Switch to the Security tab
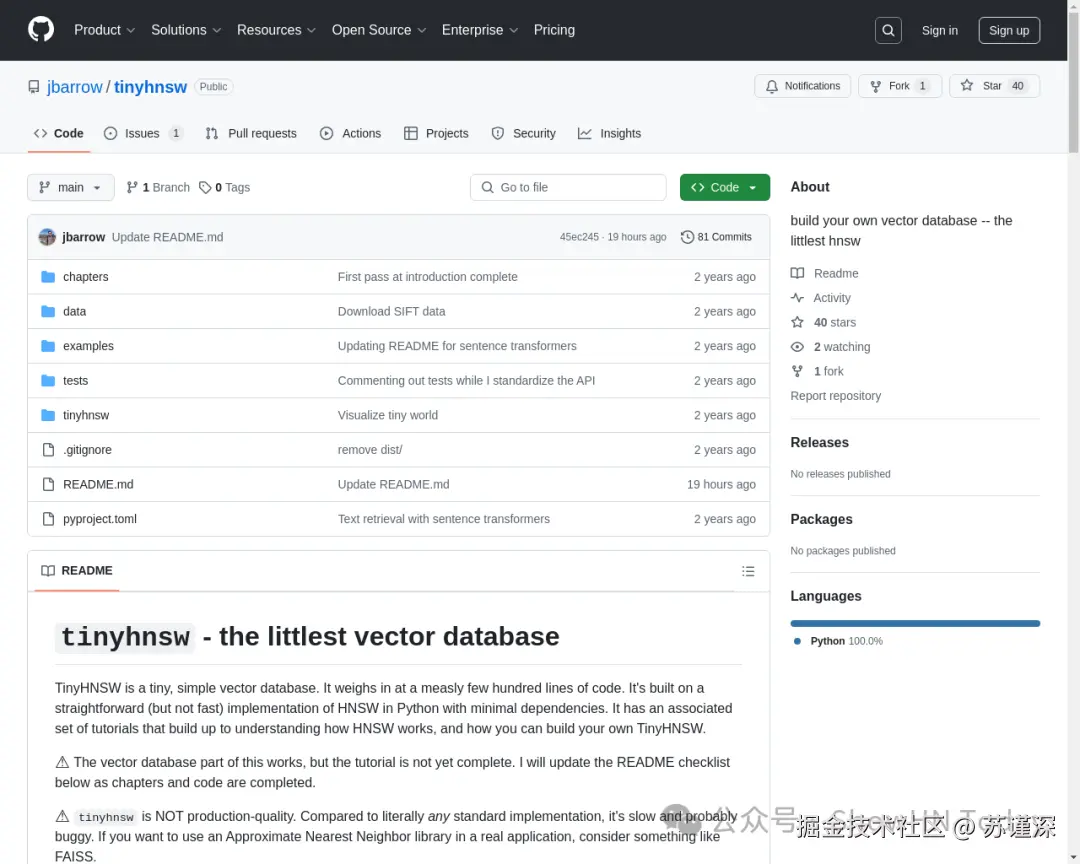 [x=523, y=134]
